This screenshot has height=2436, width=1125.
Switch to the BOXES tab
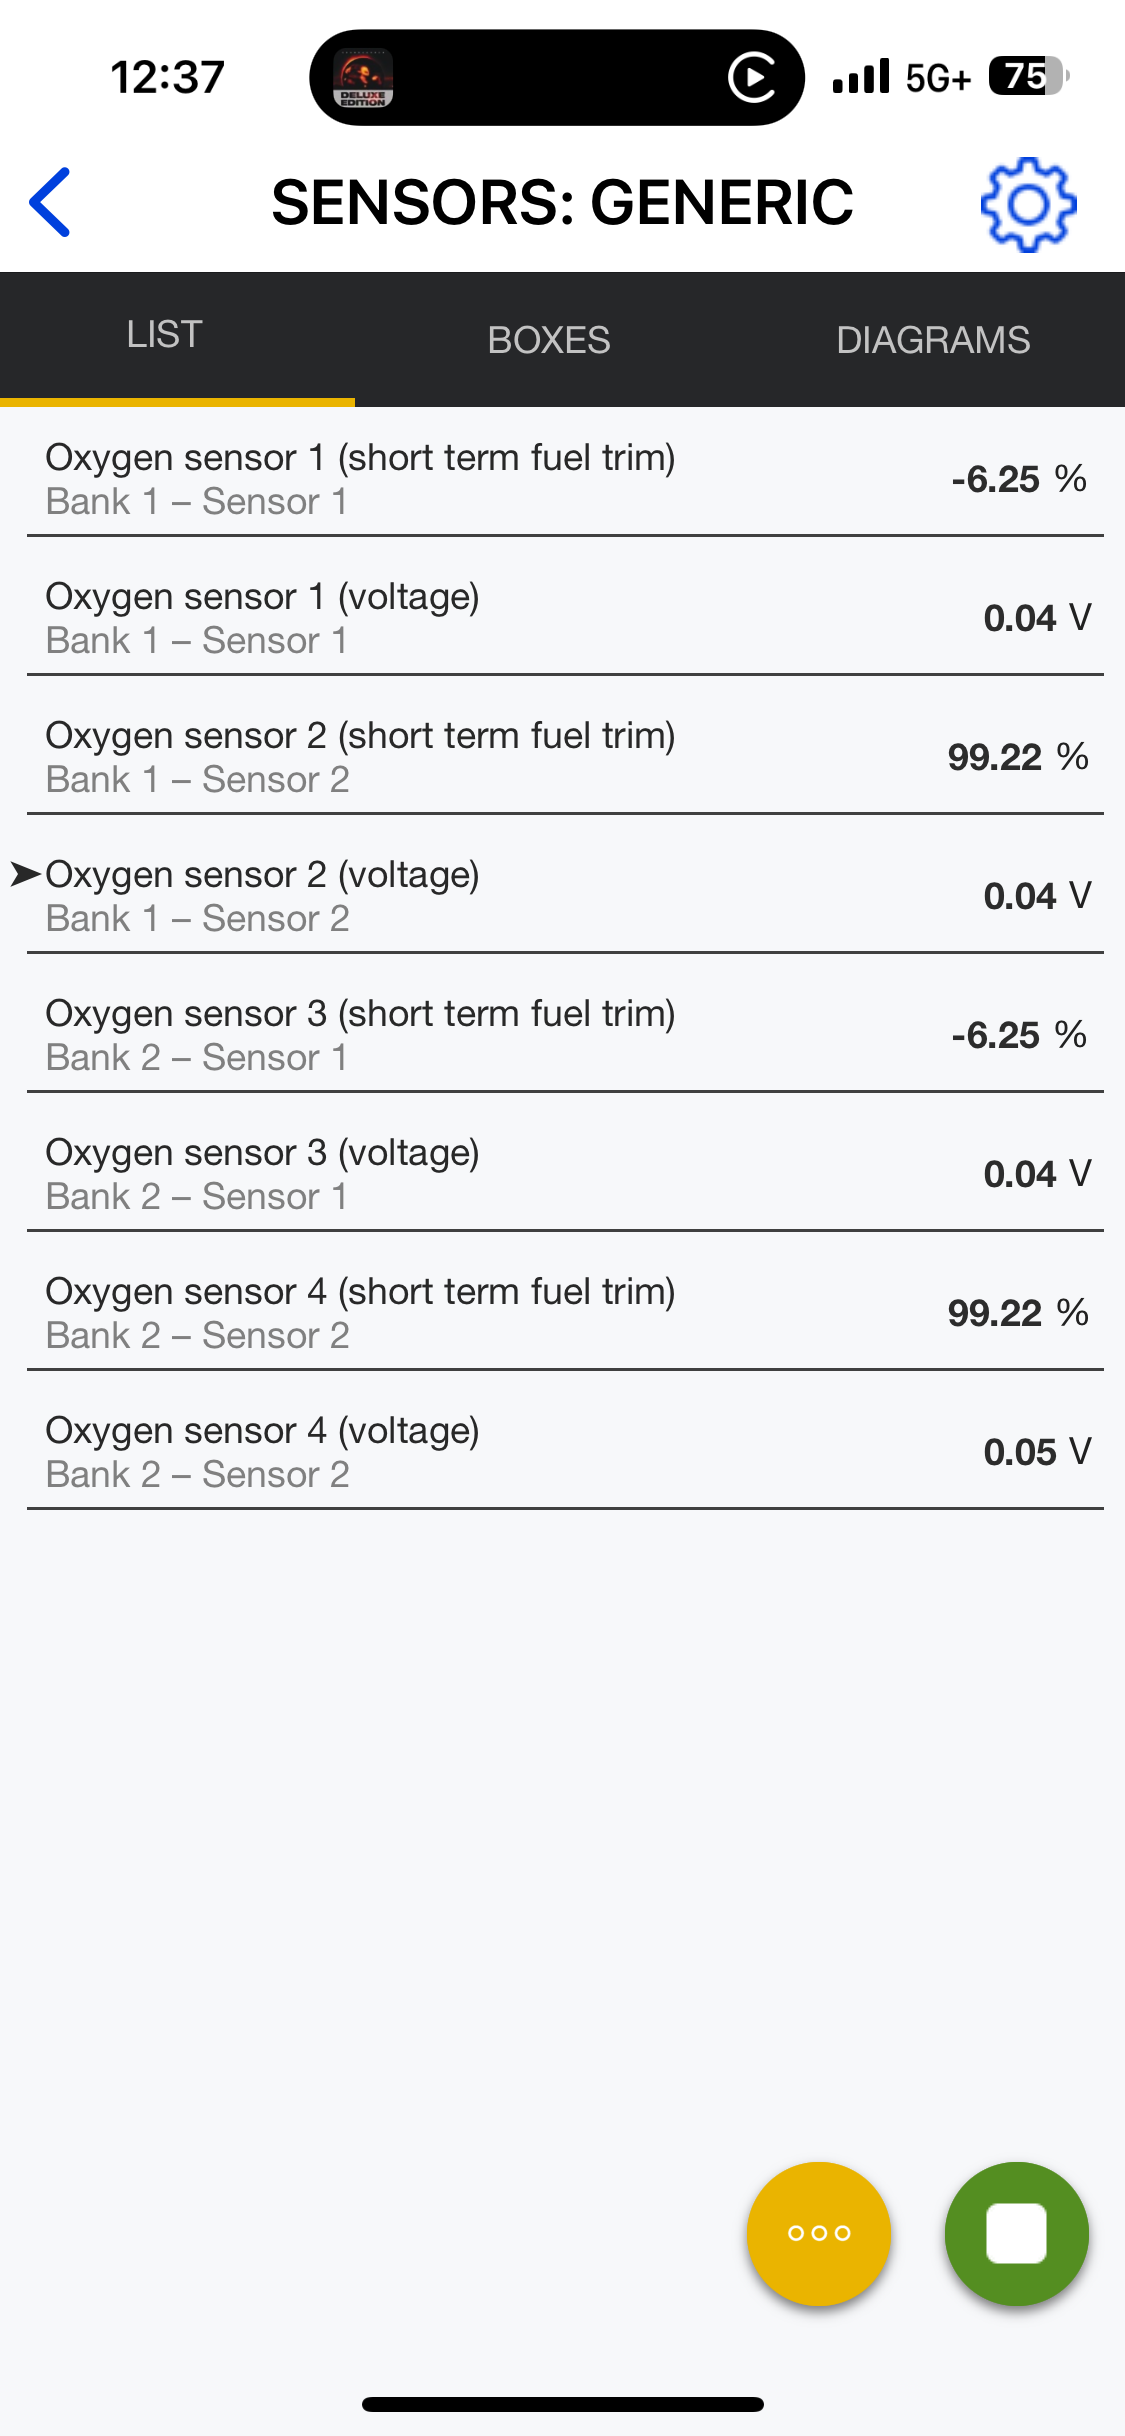coord(549,340)
